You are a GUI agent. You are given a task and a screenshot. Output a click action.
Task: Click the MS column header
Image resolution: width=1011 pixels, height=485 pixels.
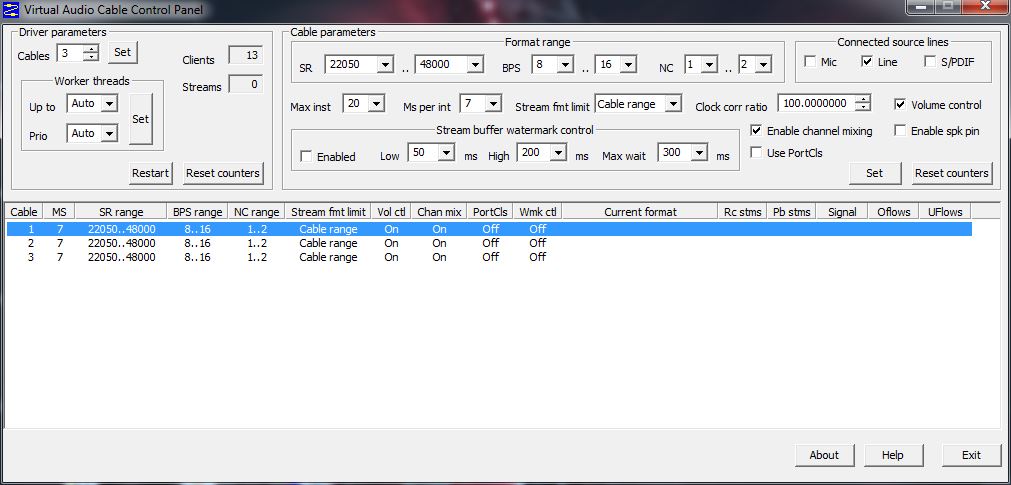[59, 212]
